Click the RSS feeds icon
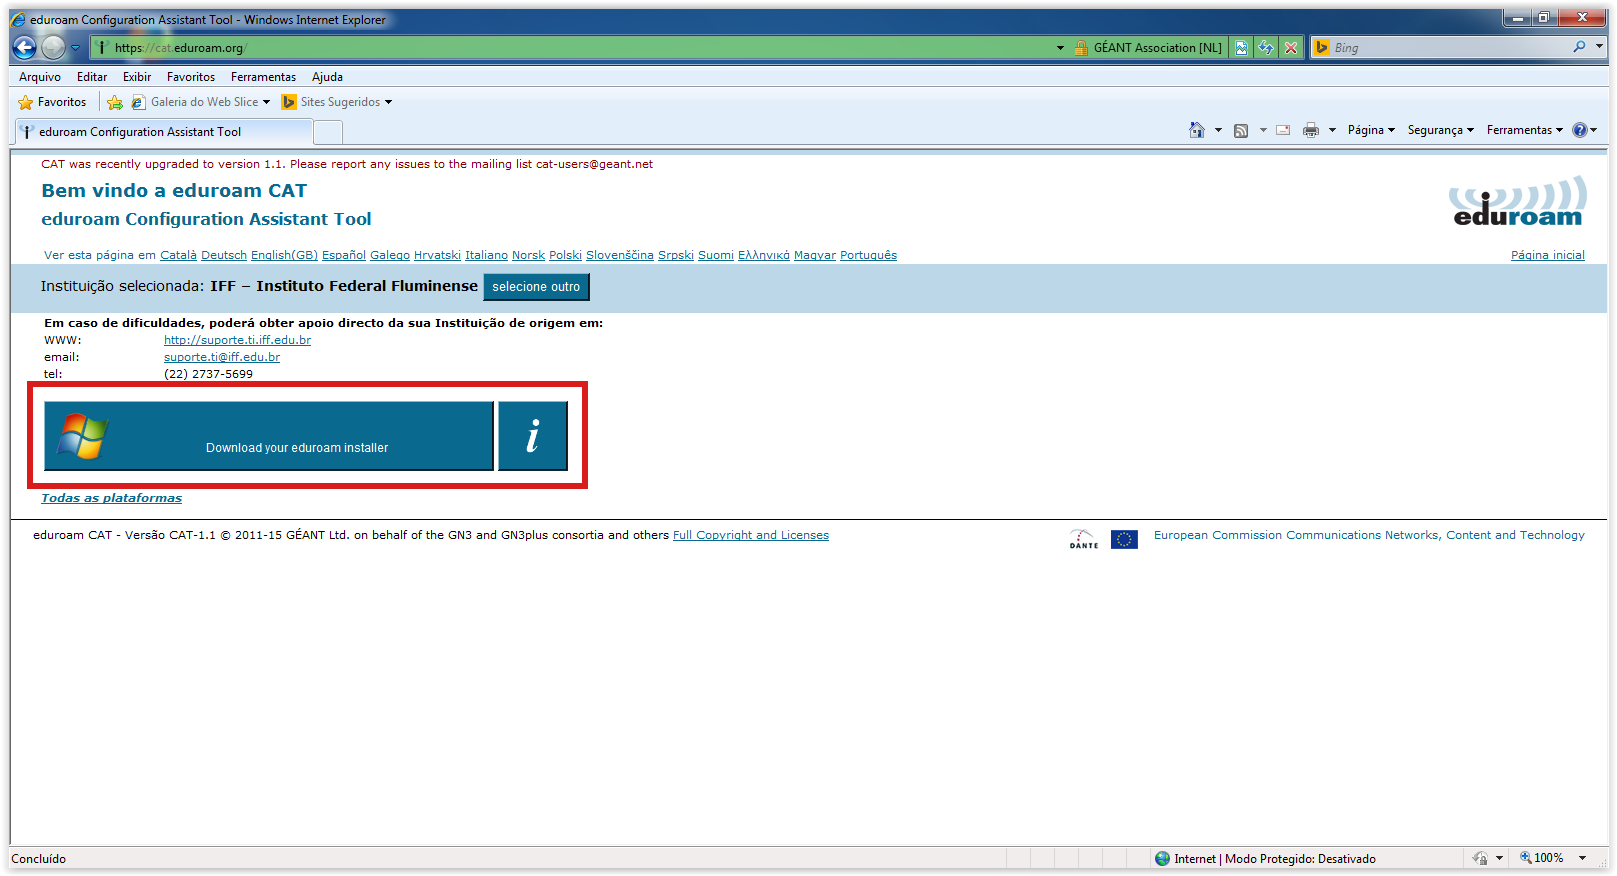Screen dimensions: 1617x876 1241,130
